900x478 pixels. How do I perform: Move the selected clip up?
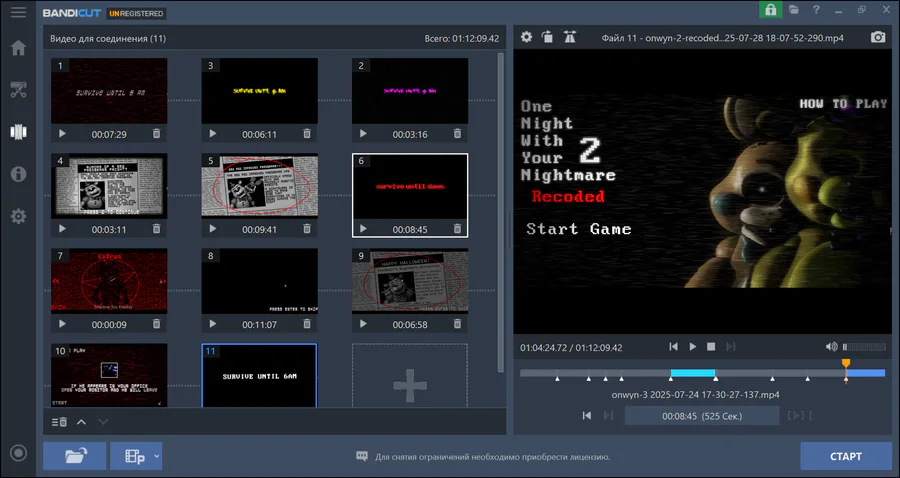pyautogui.click(x=82, y=422)
